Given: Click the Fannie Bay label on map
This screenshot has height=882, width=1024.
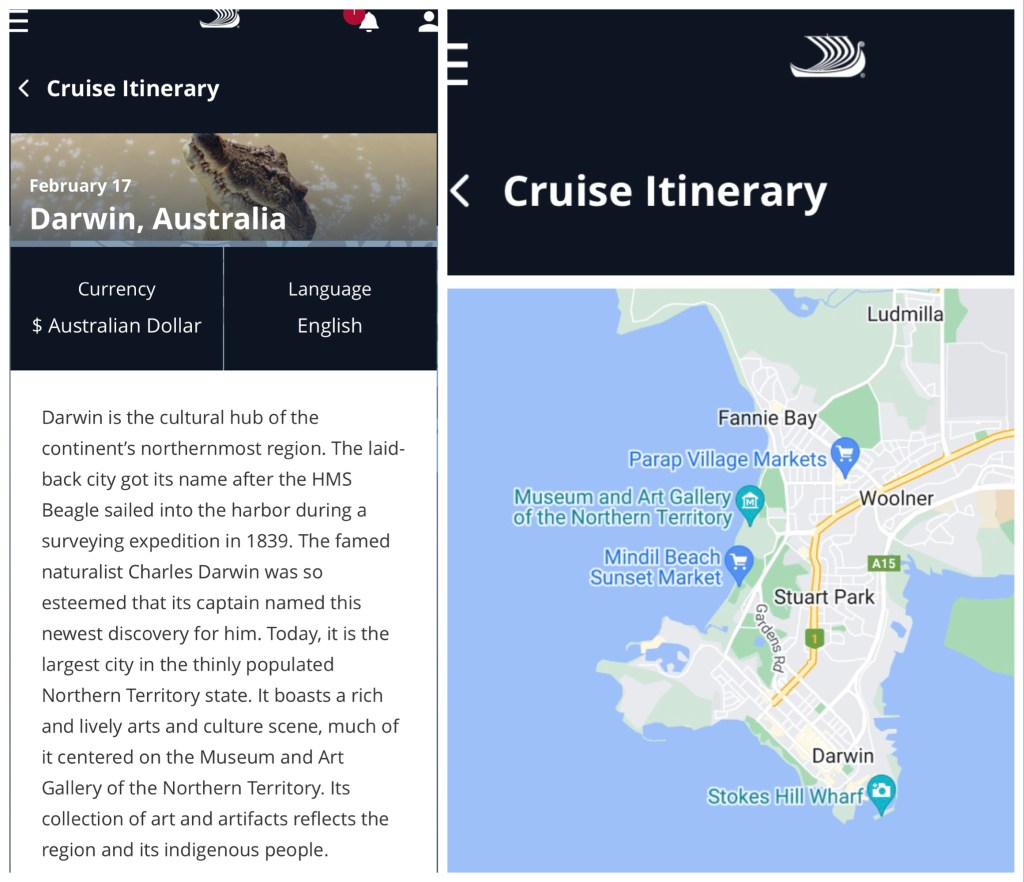Looking at the screenshot, I should point(767,418).
